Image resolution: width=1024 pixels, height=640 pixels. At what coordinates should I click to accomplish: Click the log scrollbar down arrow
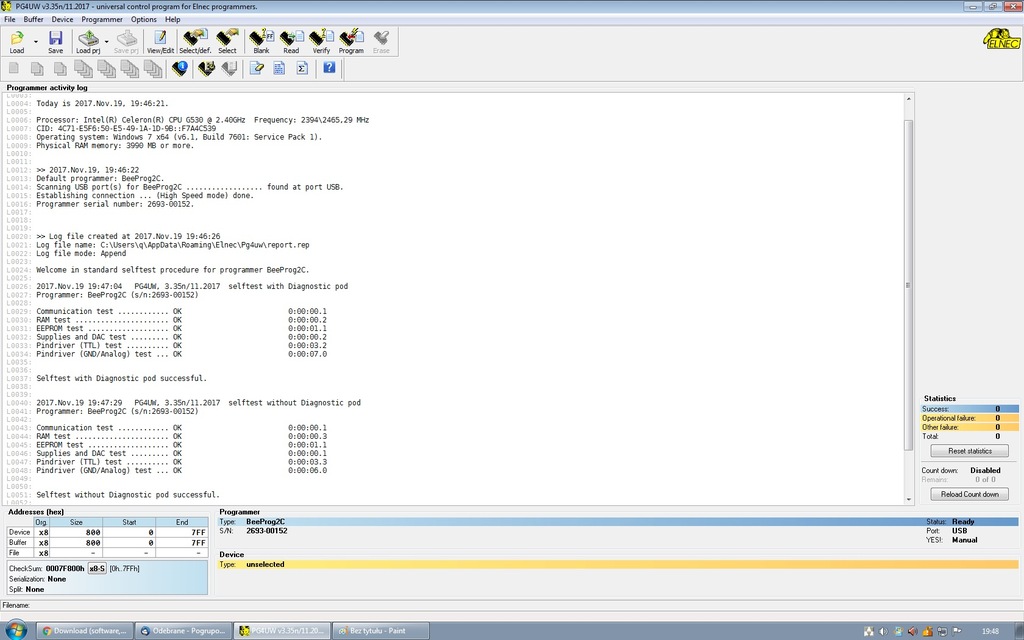(x=908, y=500)
